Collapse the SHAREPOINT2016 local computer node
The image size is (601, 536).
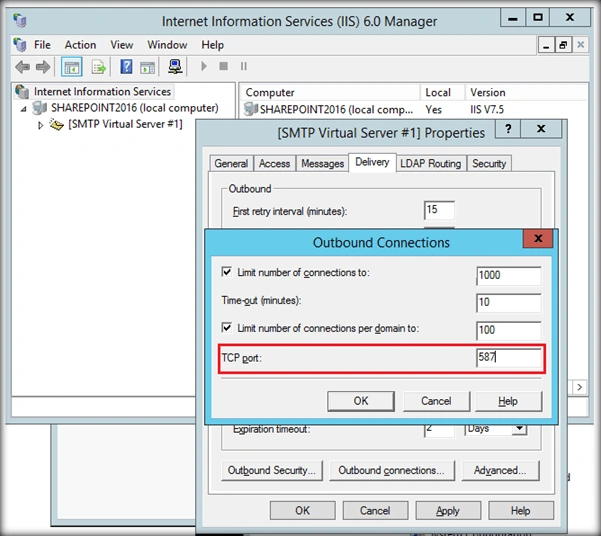(x=24, y=109)
